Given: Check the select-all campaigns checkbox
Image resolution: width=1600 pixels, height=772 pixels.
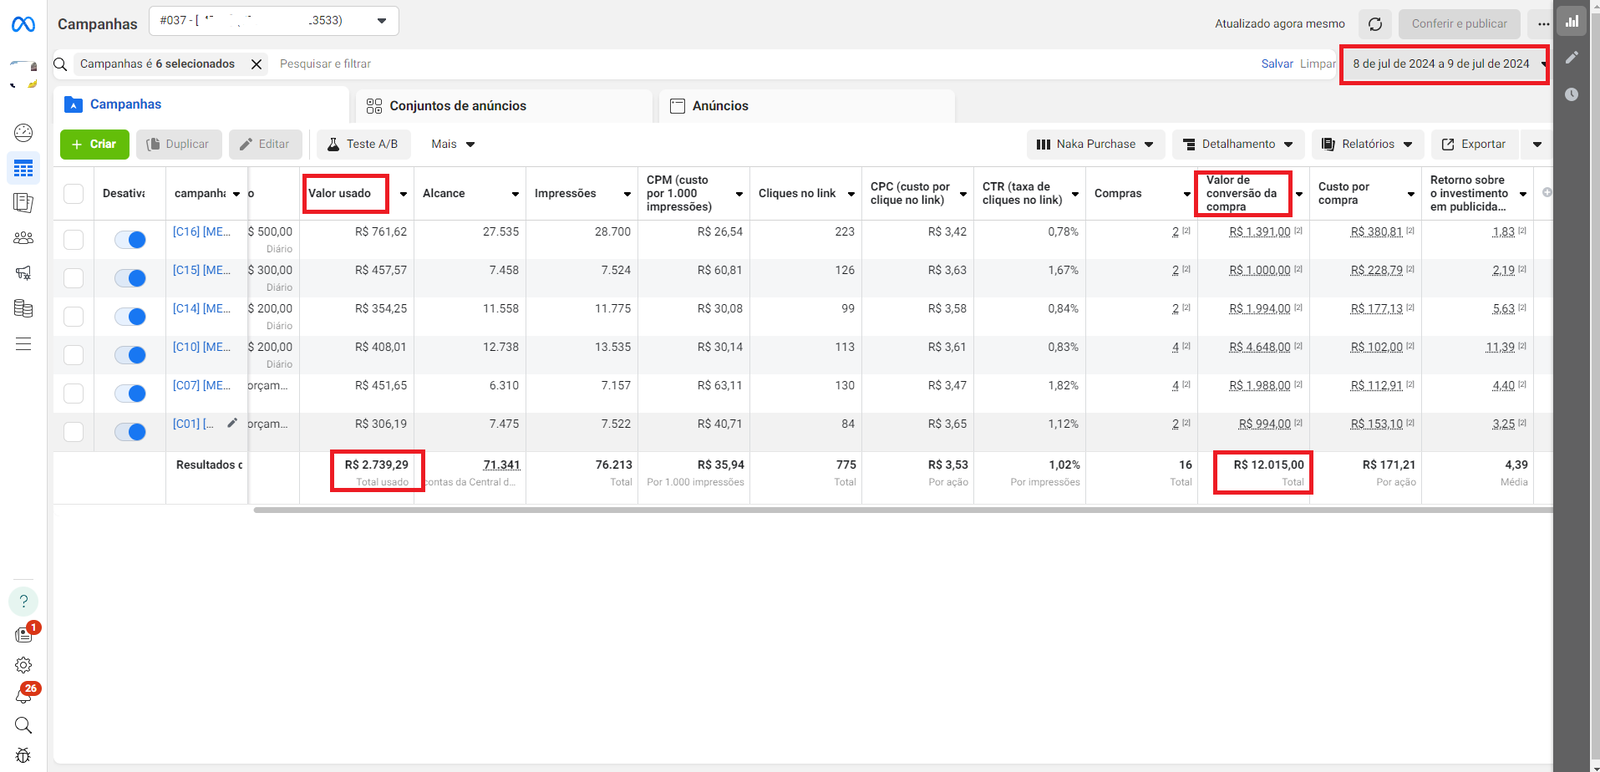Looking at the screenshot, I should point(74,194).
